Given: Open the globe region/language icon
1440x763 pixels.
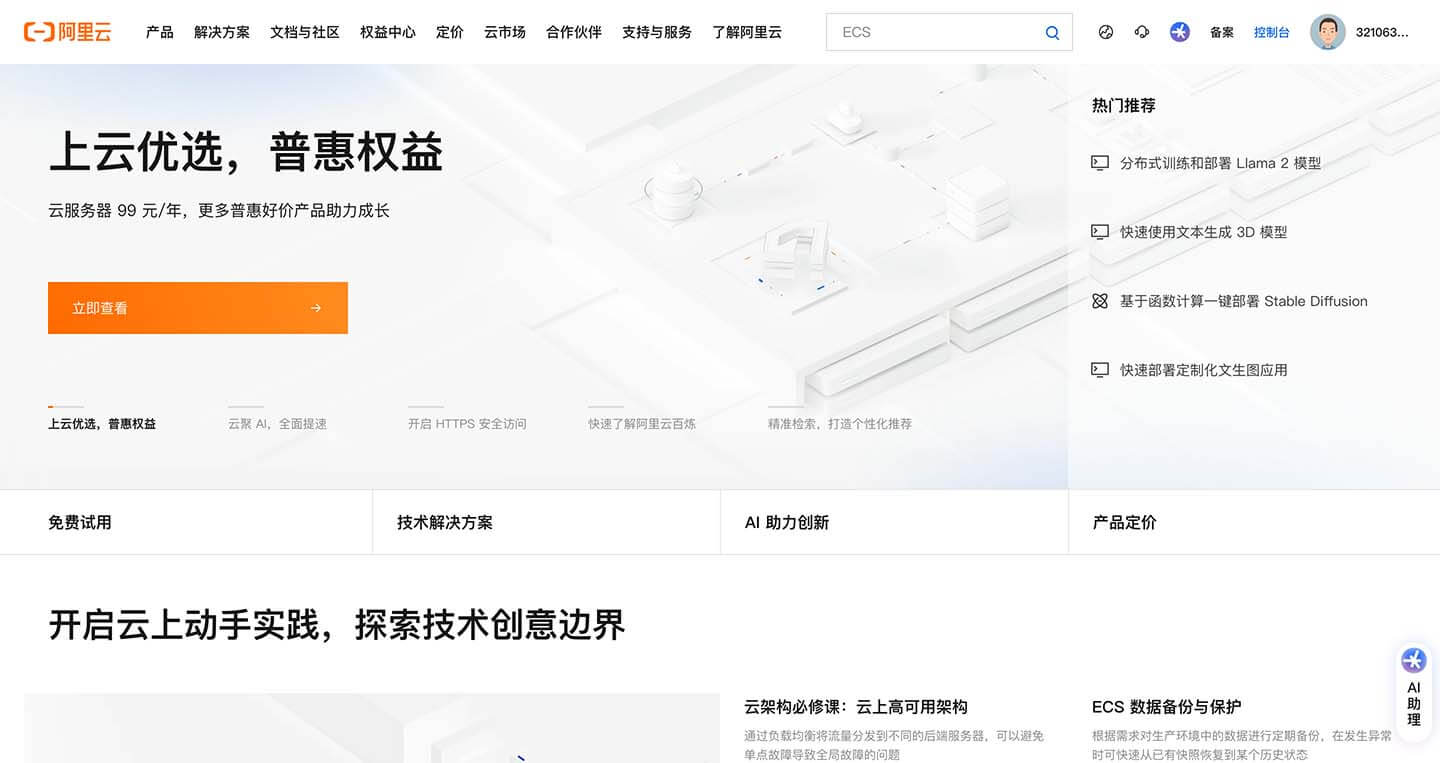Looking at the screenshot, I should click(x=1106, y=32).
